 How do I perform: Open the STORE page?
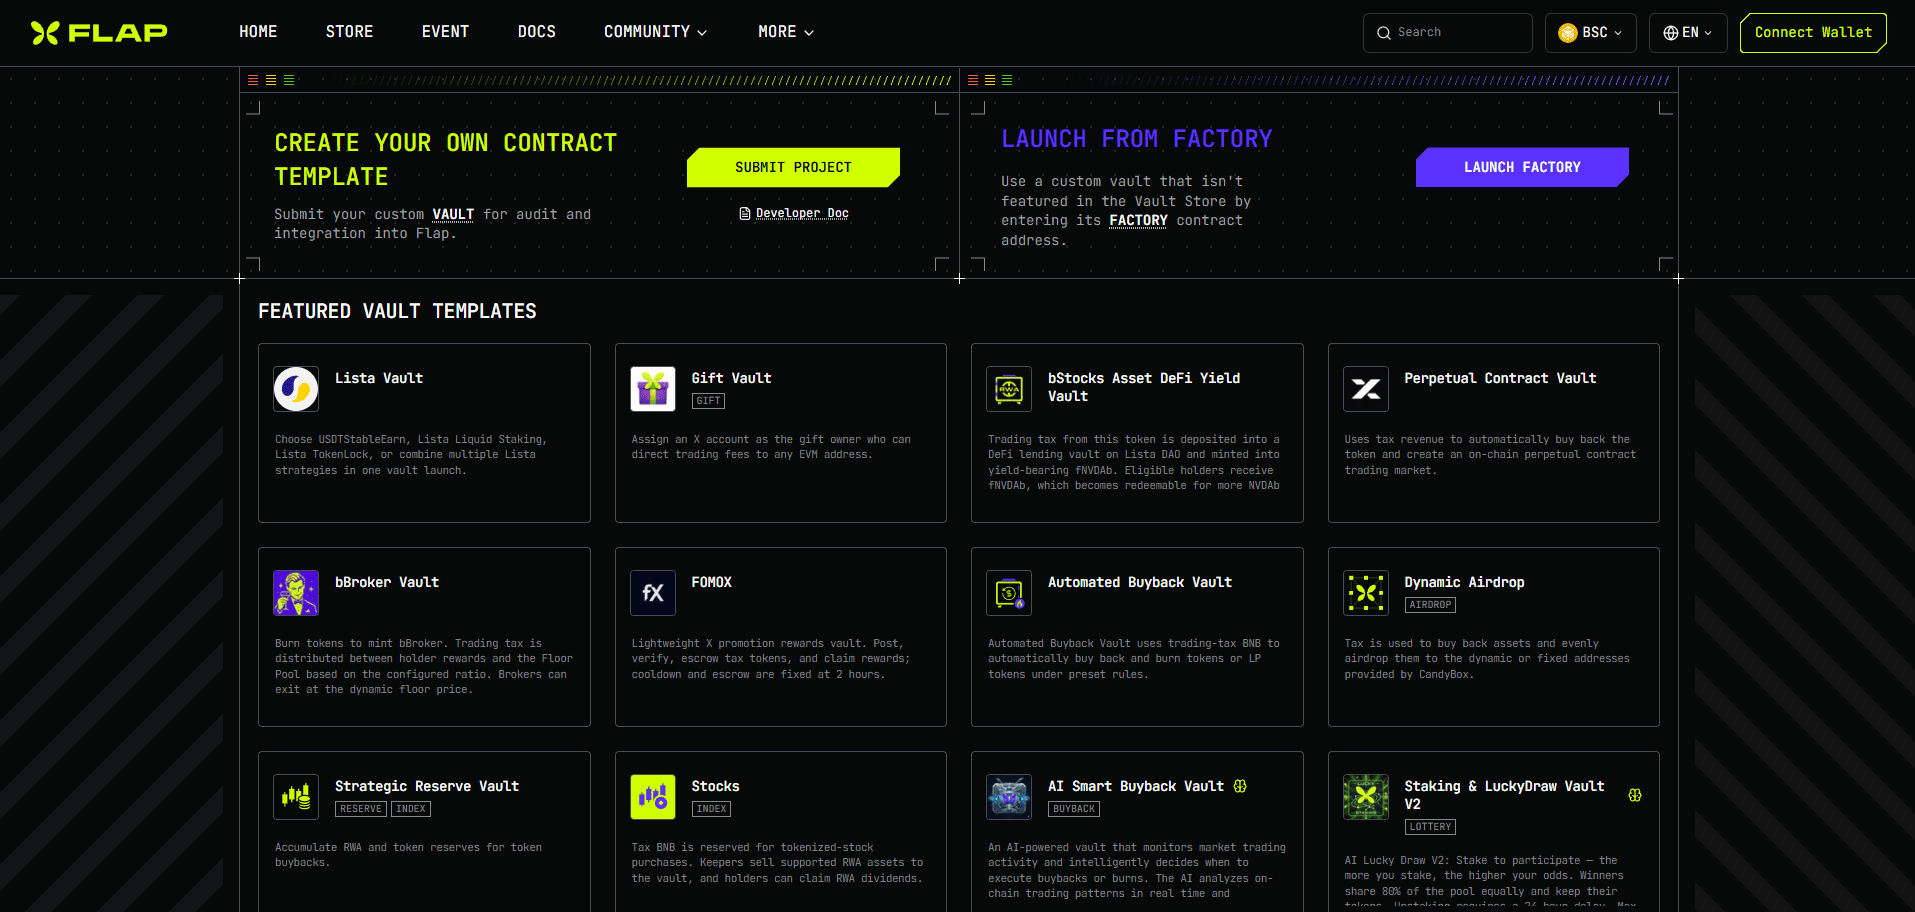coord(349,32)
